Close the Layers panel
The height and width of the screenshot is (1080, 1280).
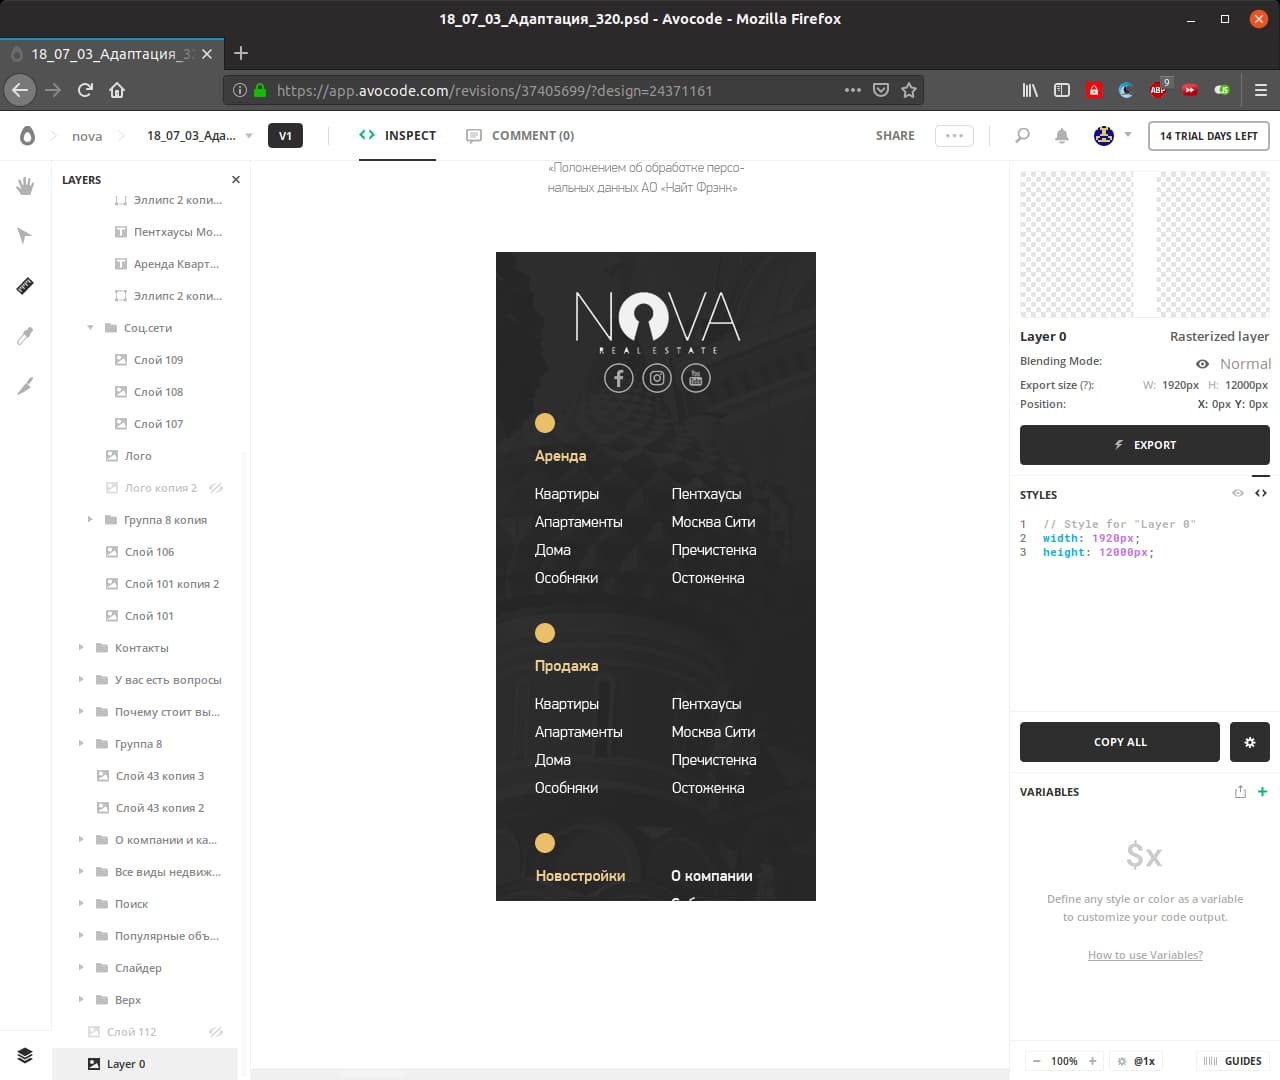pyautogui.click(x=236, y=180)
